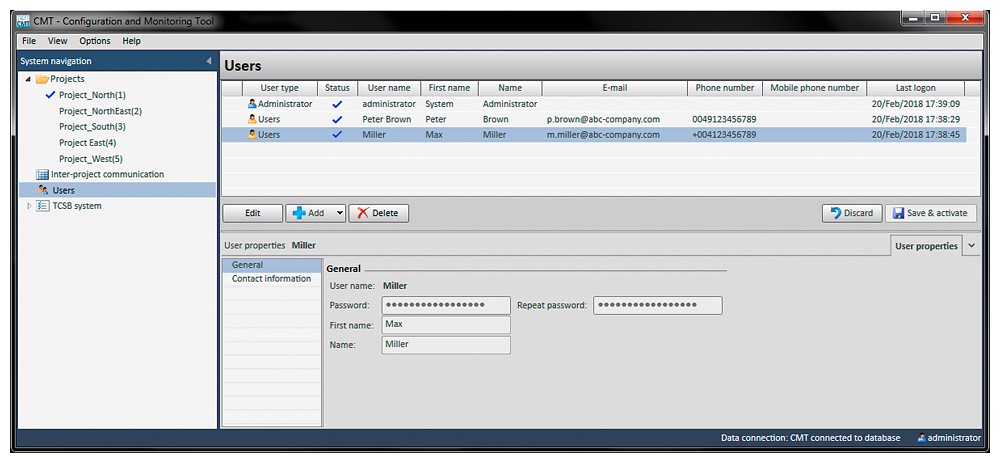Click the Administrator user type icon
1000x463 pixels.
[x=252, y=104]
